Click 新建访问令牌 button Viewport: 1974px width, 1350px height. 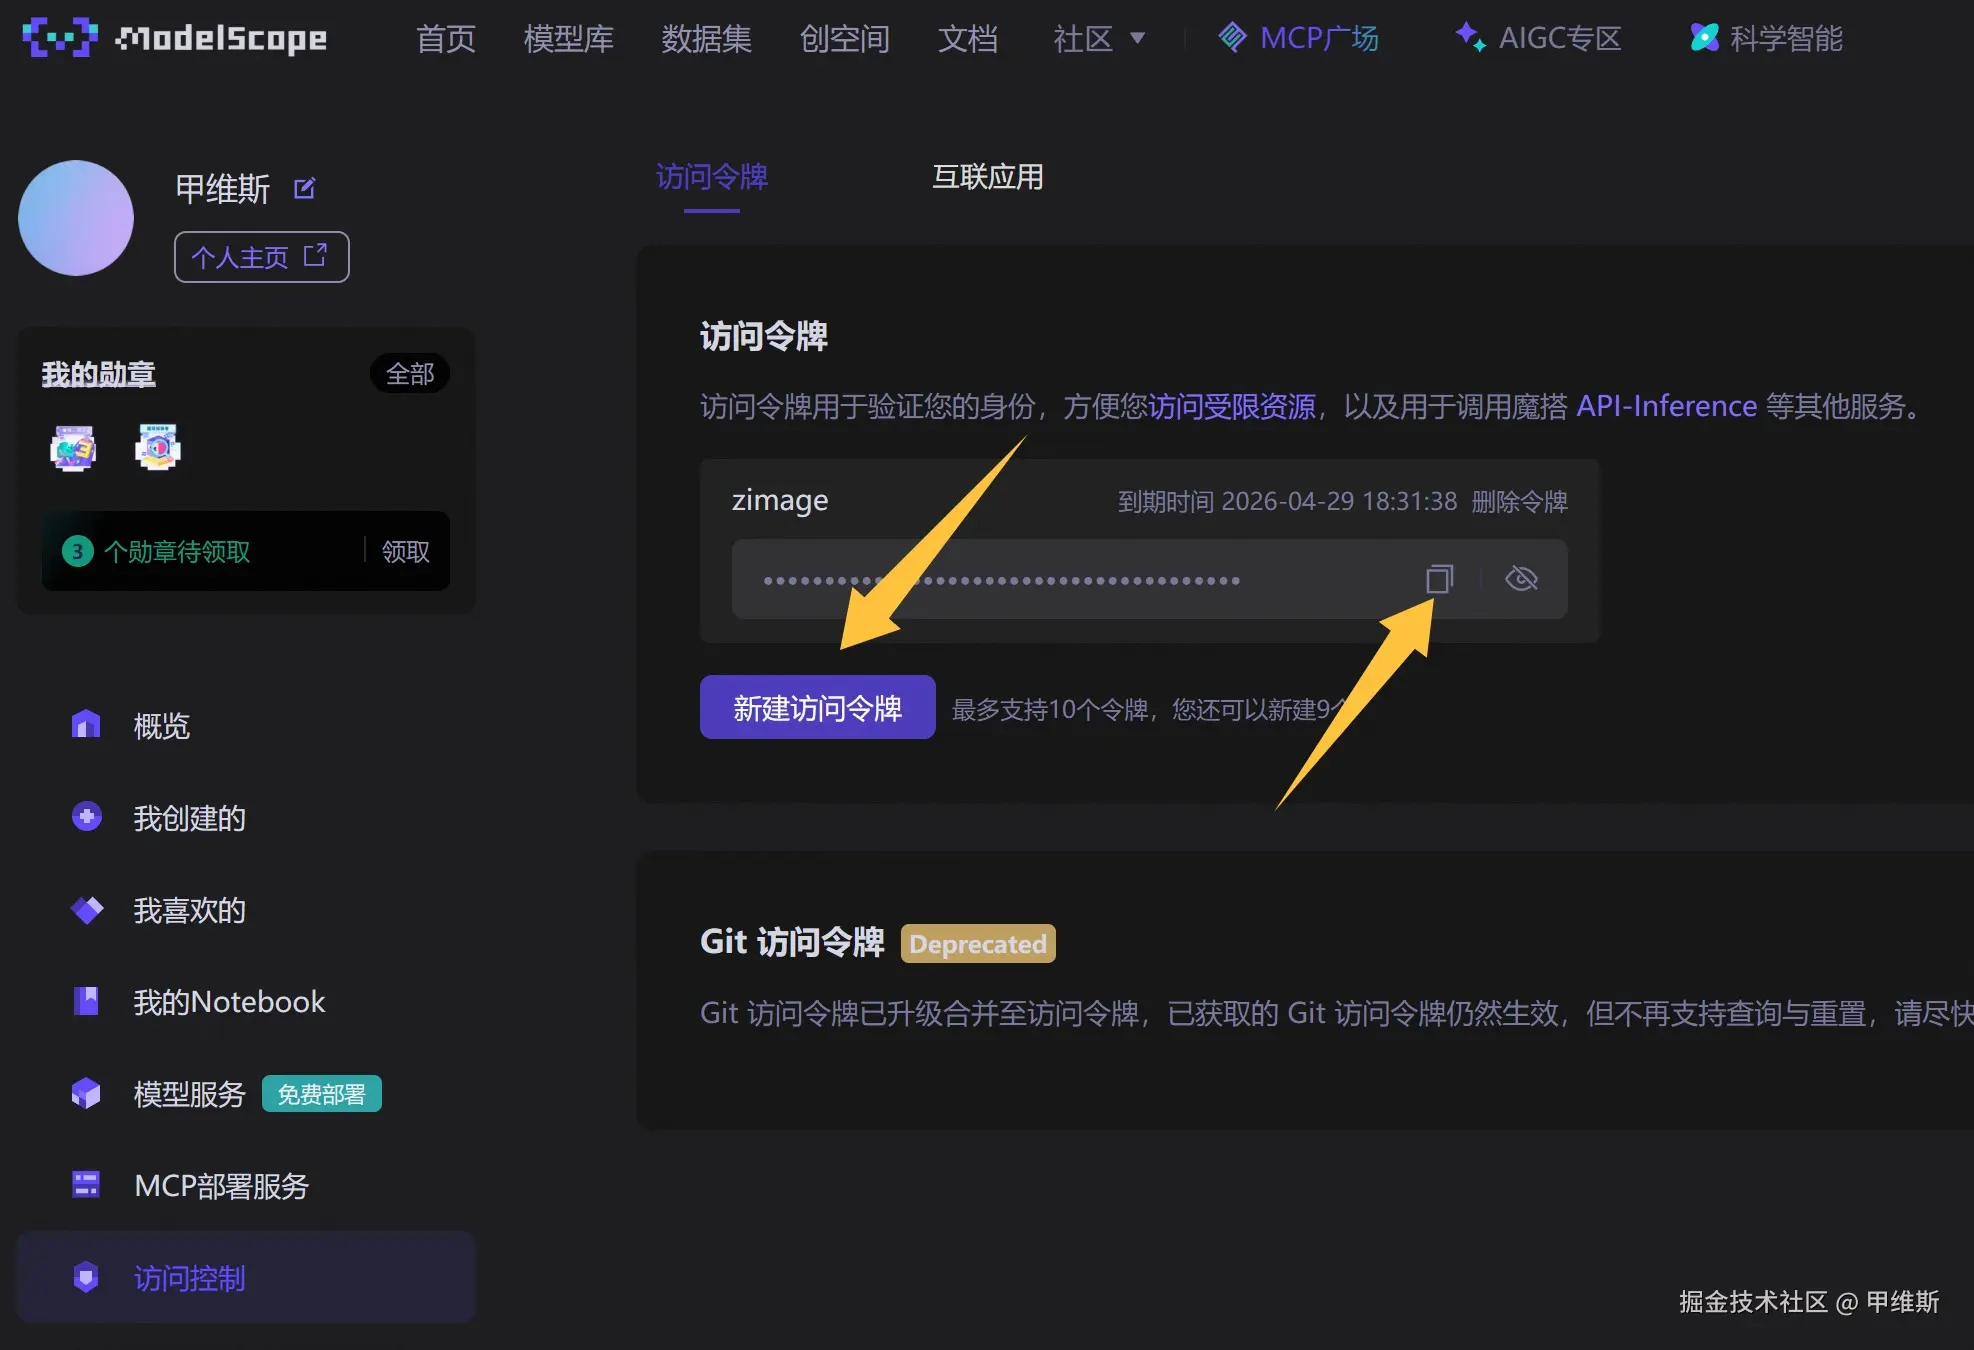click(x=817, y=708)
